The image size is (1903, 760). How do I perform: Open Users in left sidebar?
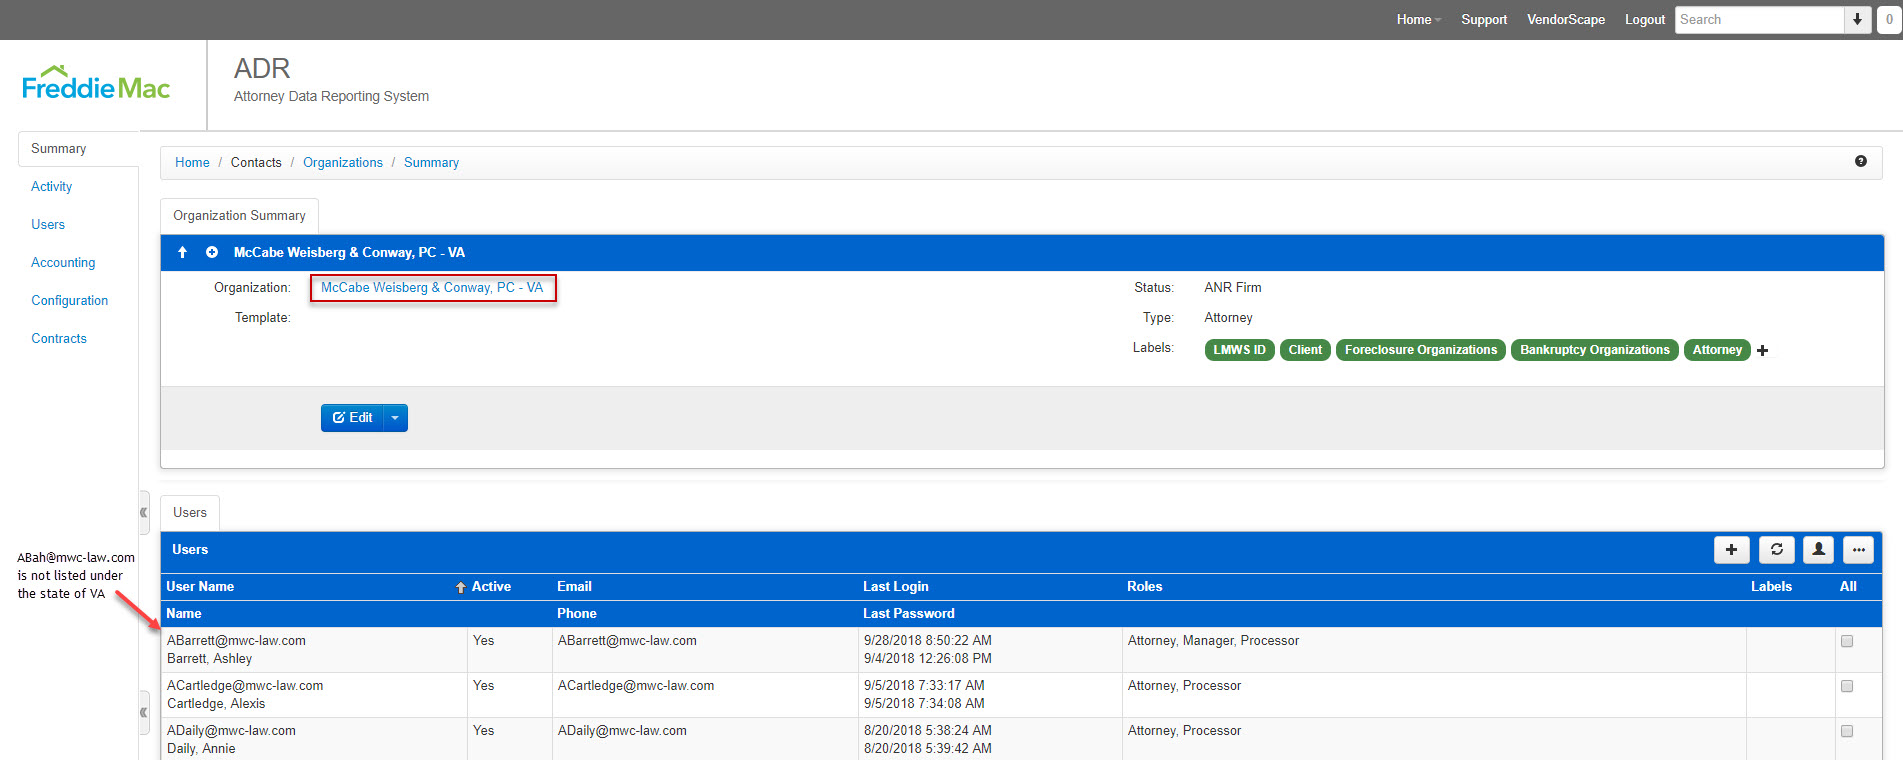(48, 225)
